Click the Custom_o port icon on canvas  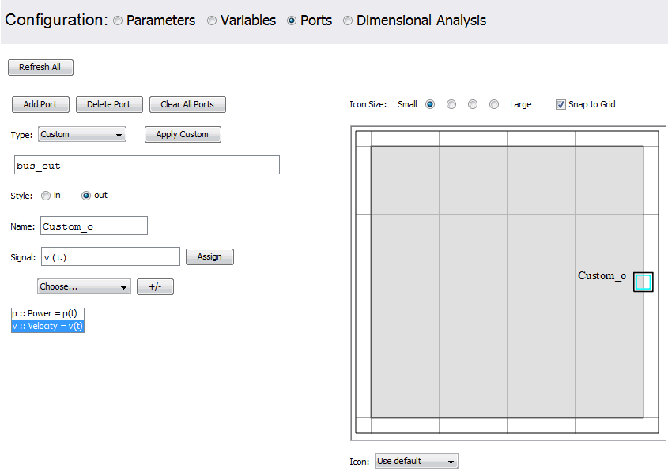643,282
